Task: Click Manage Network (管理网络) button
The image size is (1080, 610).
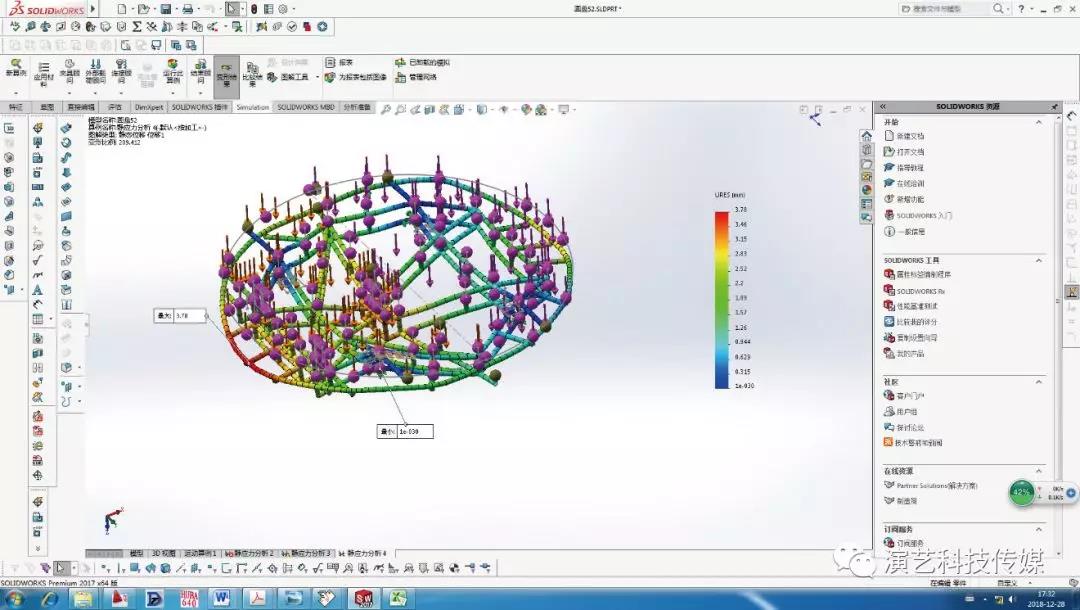Action: tap(417, 77)
